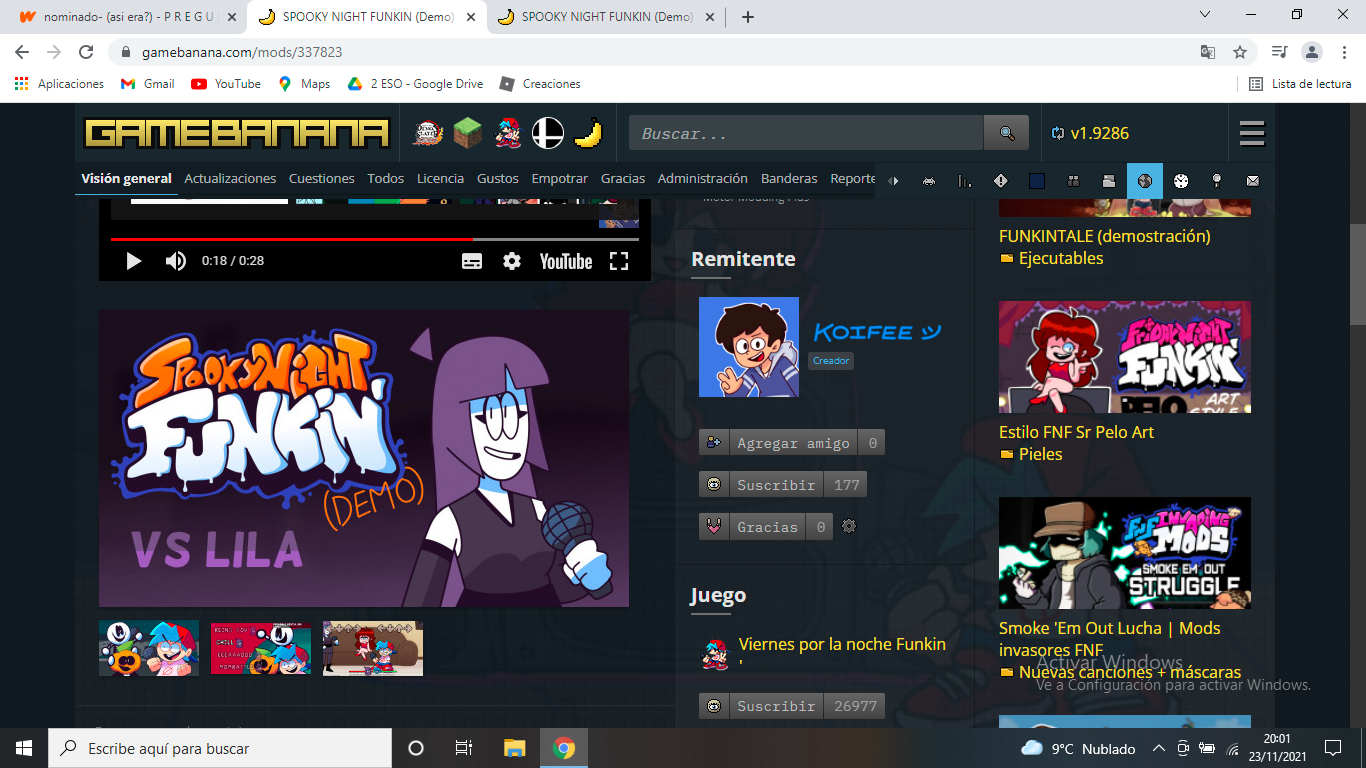The image size is (1366, 768).
Task: Open the Gustos tab
Action: pos(498,179)
